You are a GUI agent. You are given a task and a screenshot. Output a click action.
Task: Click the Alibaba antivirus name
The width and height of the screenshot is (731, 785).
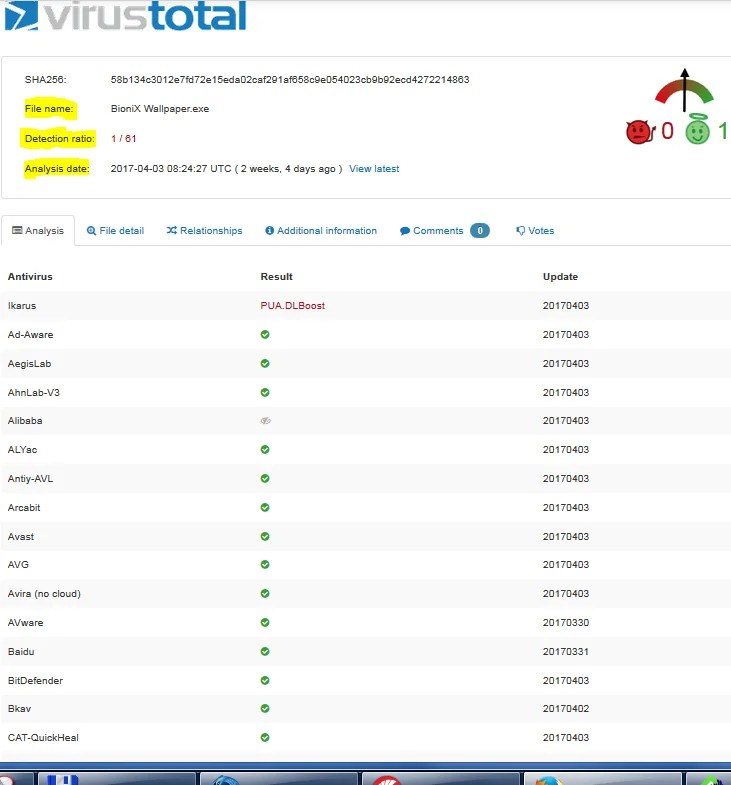pyautogui.click(x=25, y=421)
